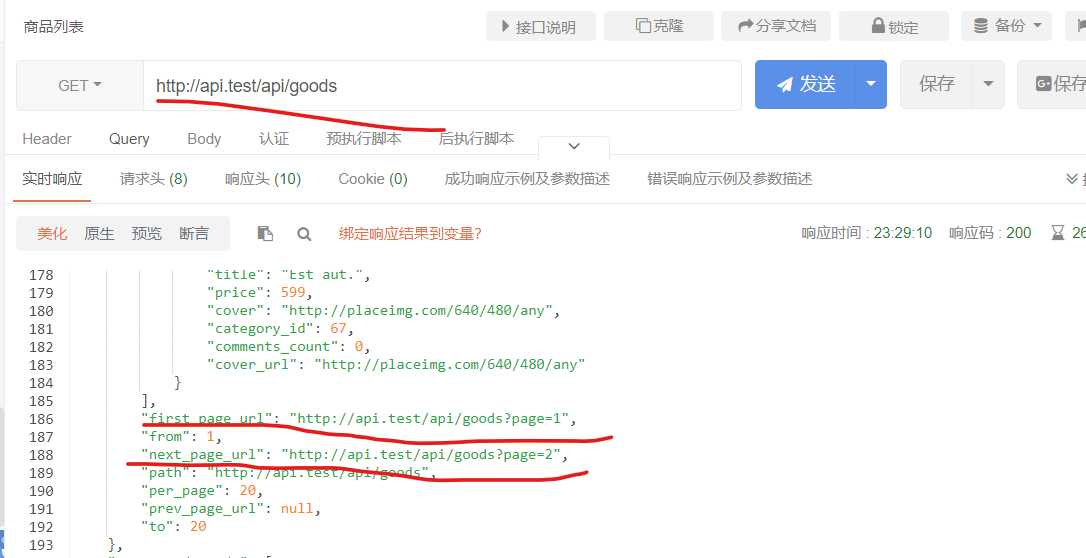Open the GET method dropdown
Image resolution: width=1086 pixels, height=558 pixels.
click(x=80, y=85)
